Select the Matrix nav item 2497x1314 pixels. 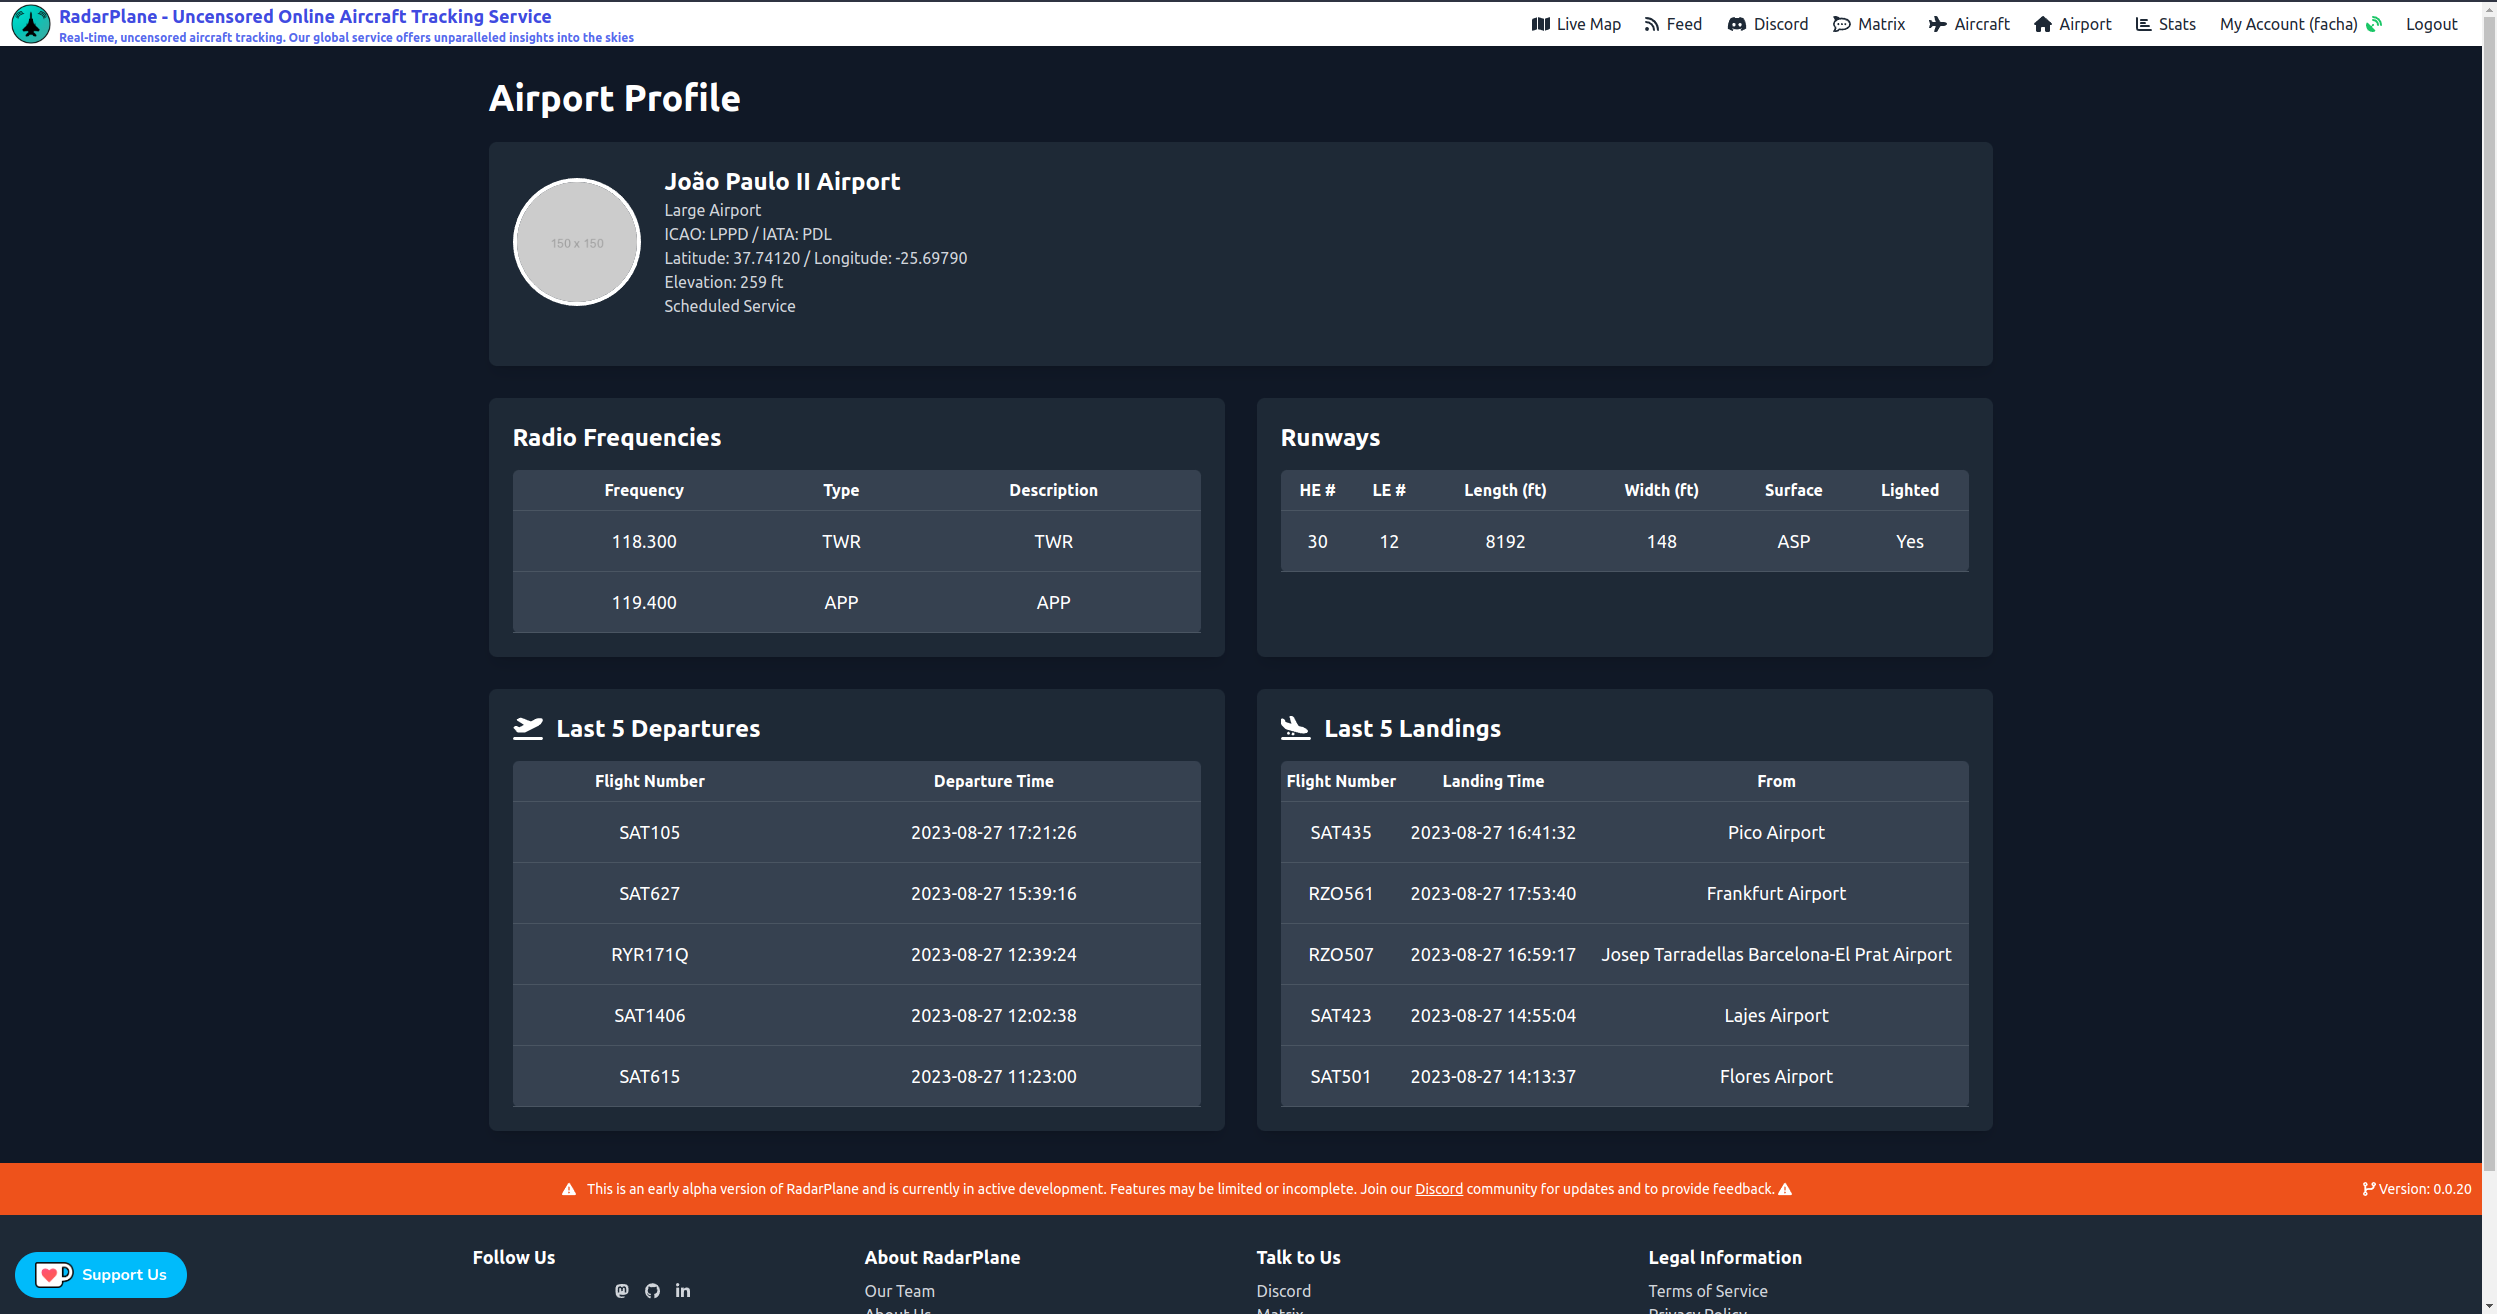click(1869, 24)
